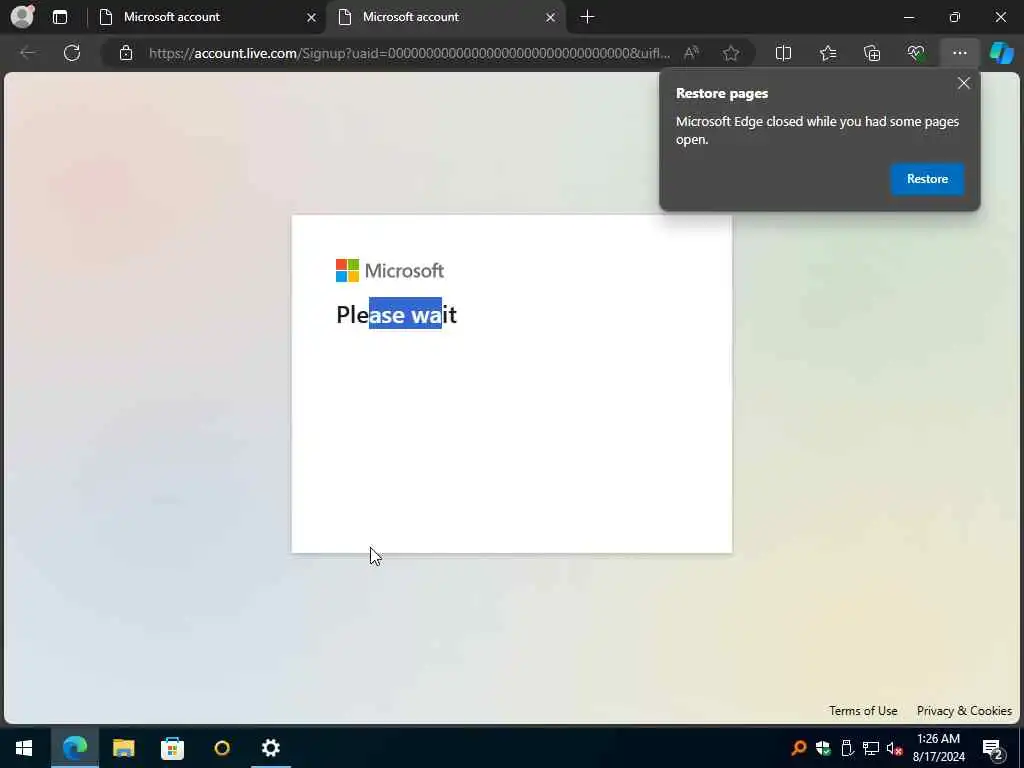Open clock showing 1:26 AM
Image resolution: width=1024 pixels, height=768 pixels.
point(938,748)
